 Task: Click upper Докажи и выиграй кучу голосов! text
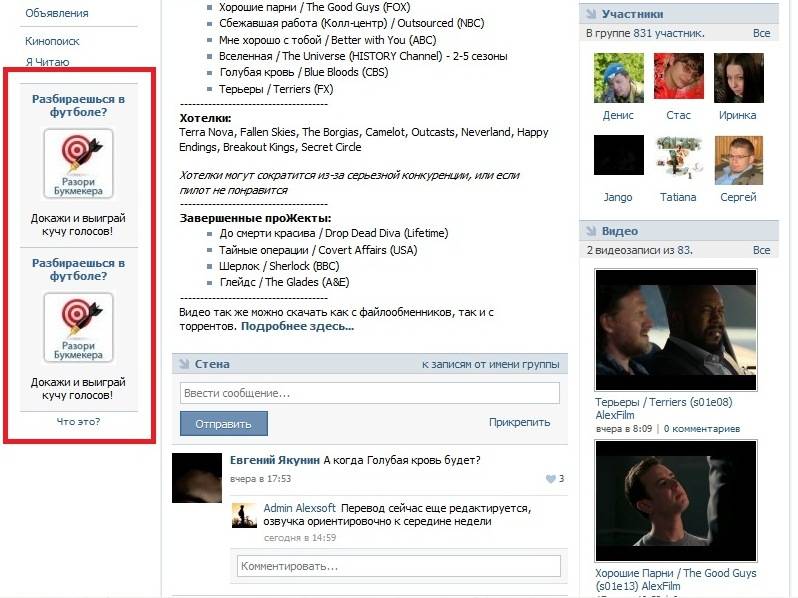coord(78,224)
